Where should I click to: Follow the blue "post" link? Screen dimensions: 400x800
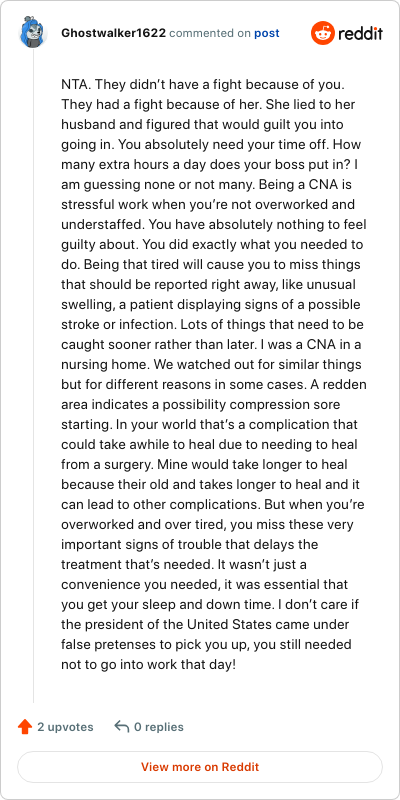coord(267,34)
